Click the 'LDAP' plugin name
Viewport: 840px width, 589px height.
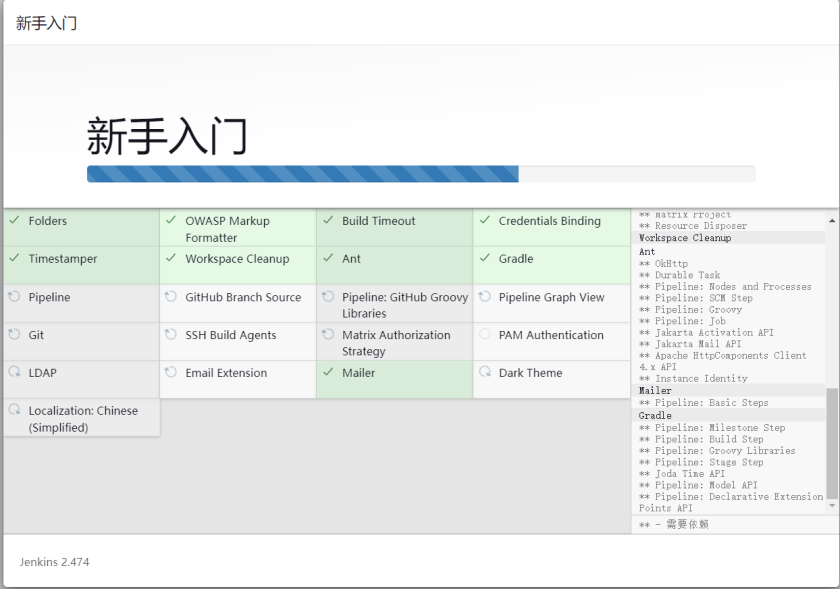point(42,373)
